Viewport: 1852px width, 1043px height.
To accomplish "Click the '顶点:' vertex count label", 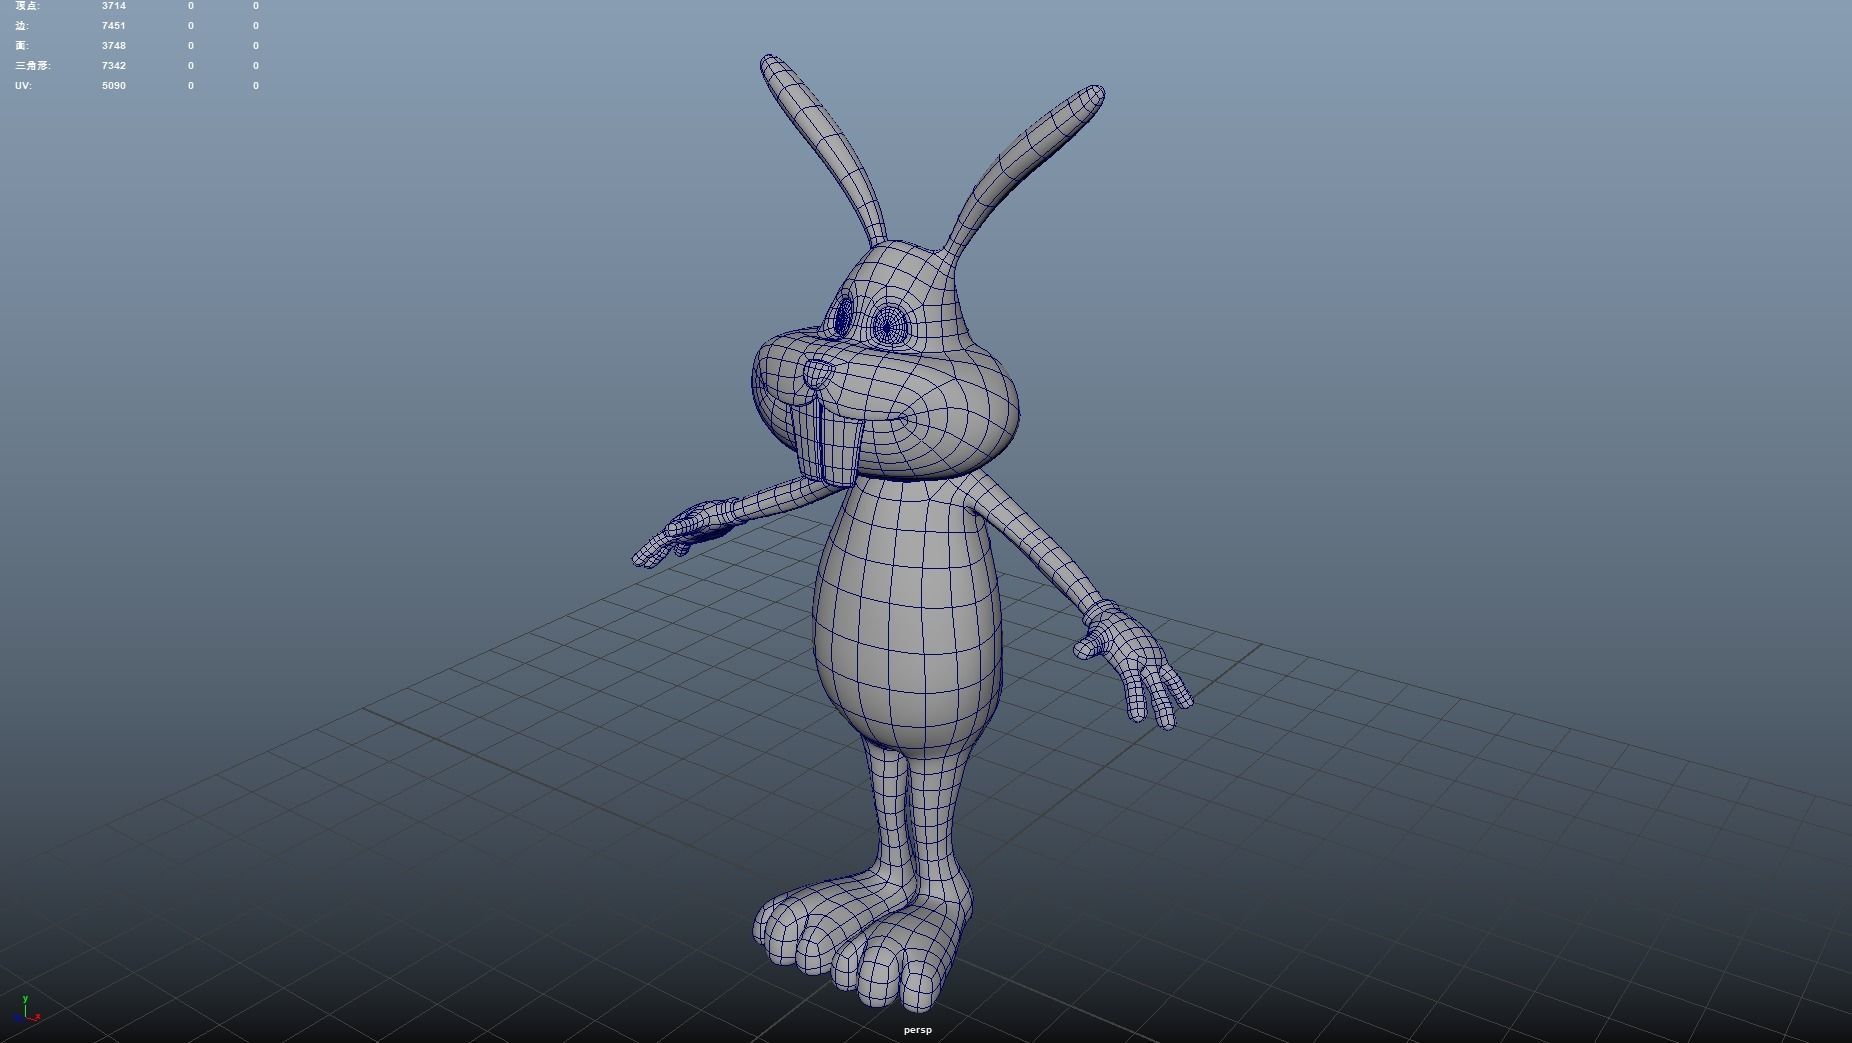I will point(28,6).
